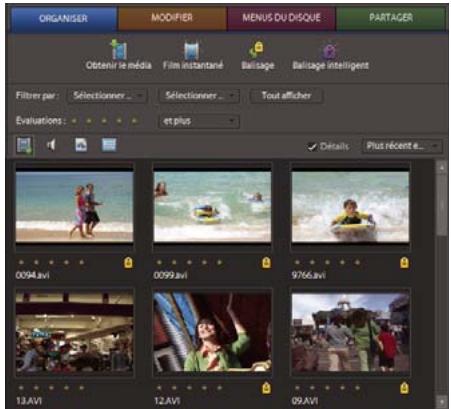Image resolution: width=451 pixels, height=409 pixels.
Task: Click the tag icon on 9766.avi
Action: [404, 263]
